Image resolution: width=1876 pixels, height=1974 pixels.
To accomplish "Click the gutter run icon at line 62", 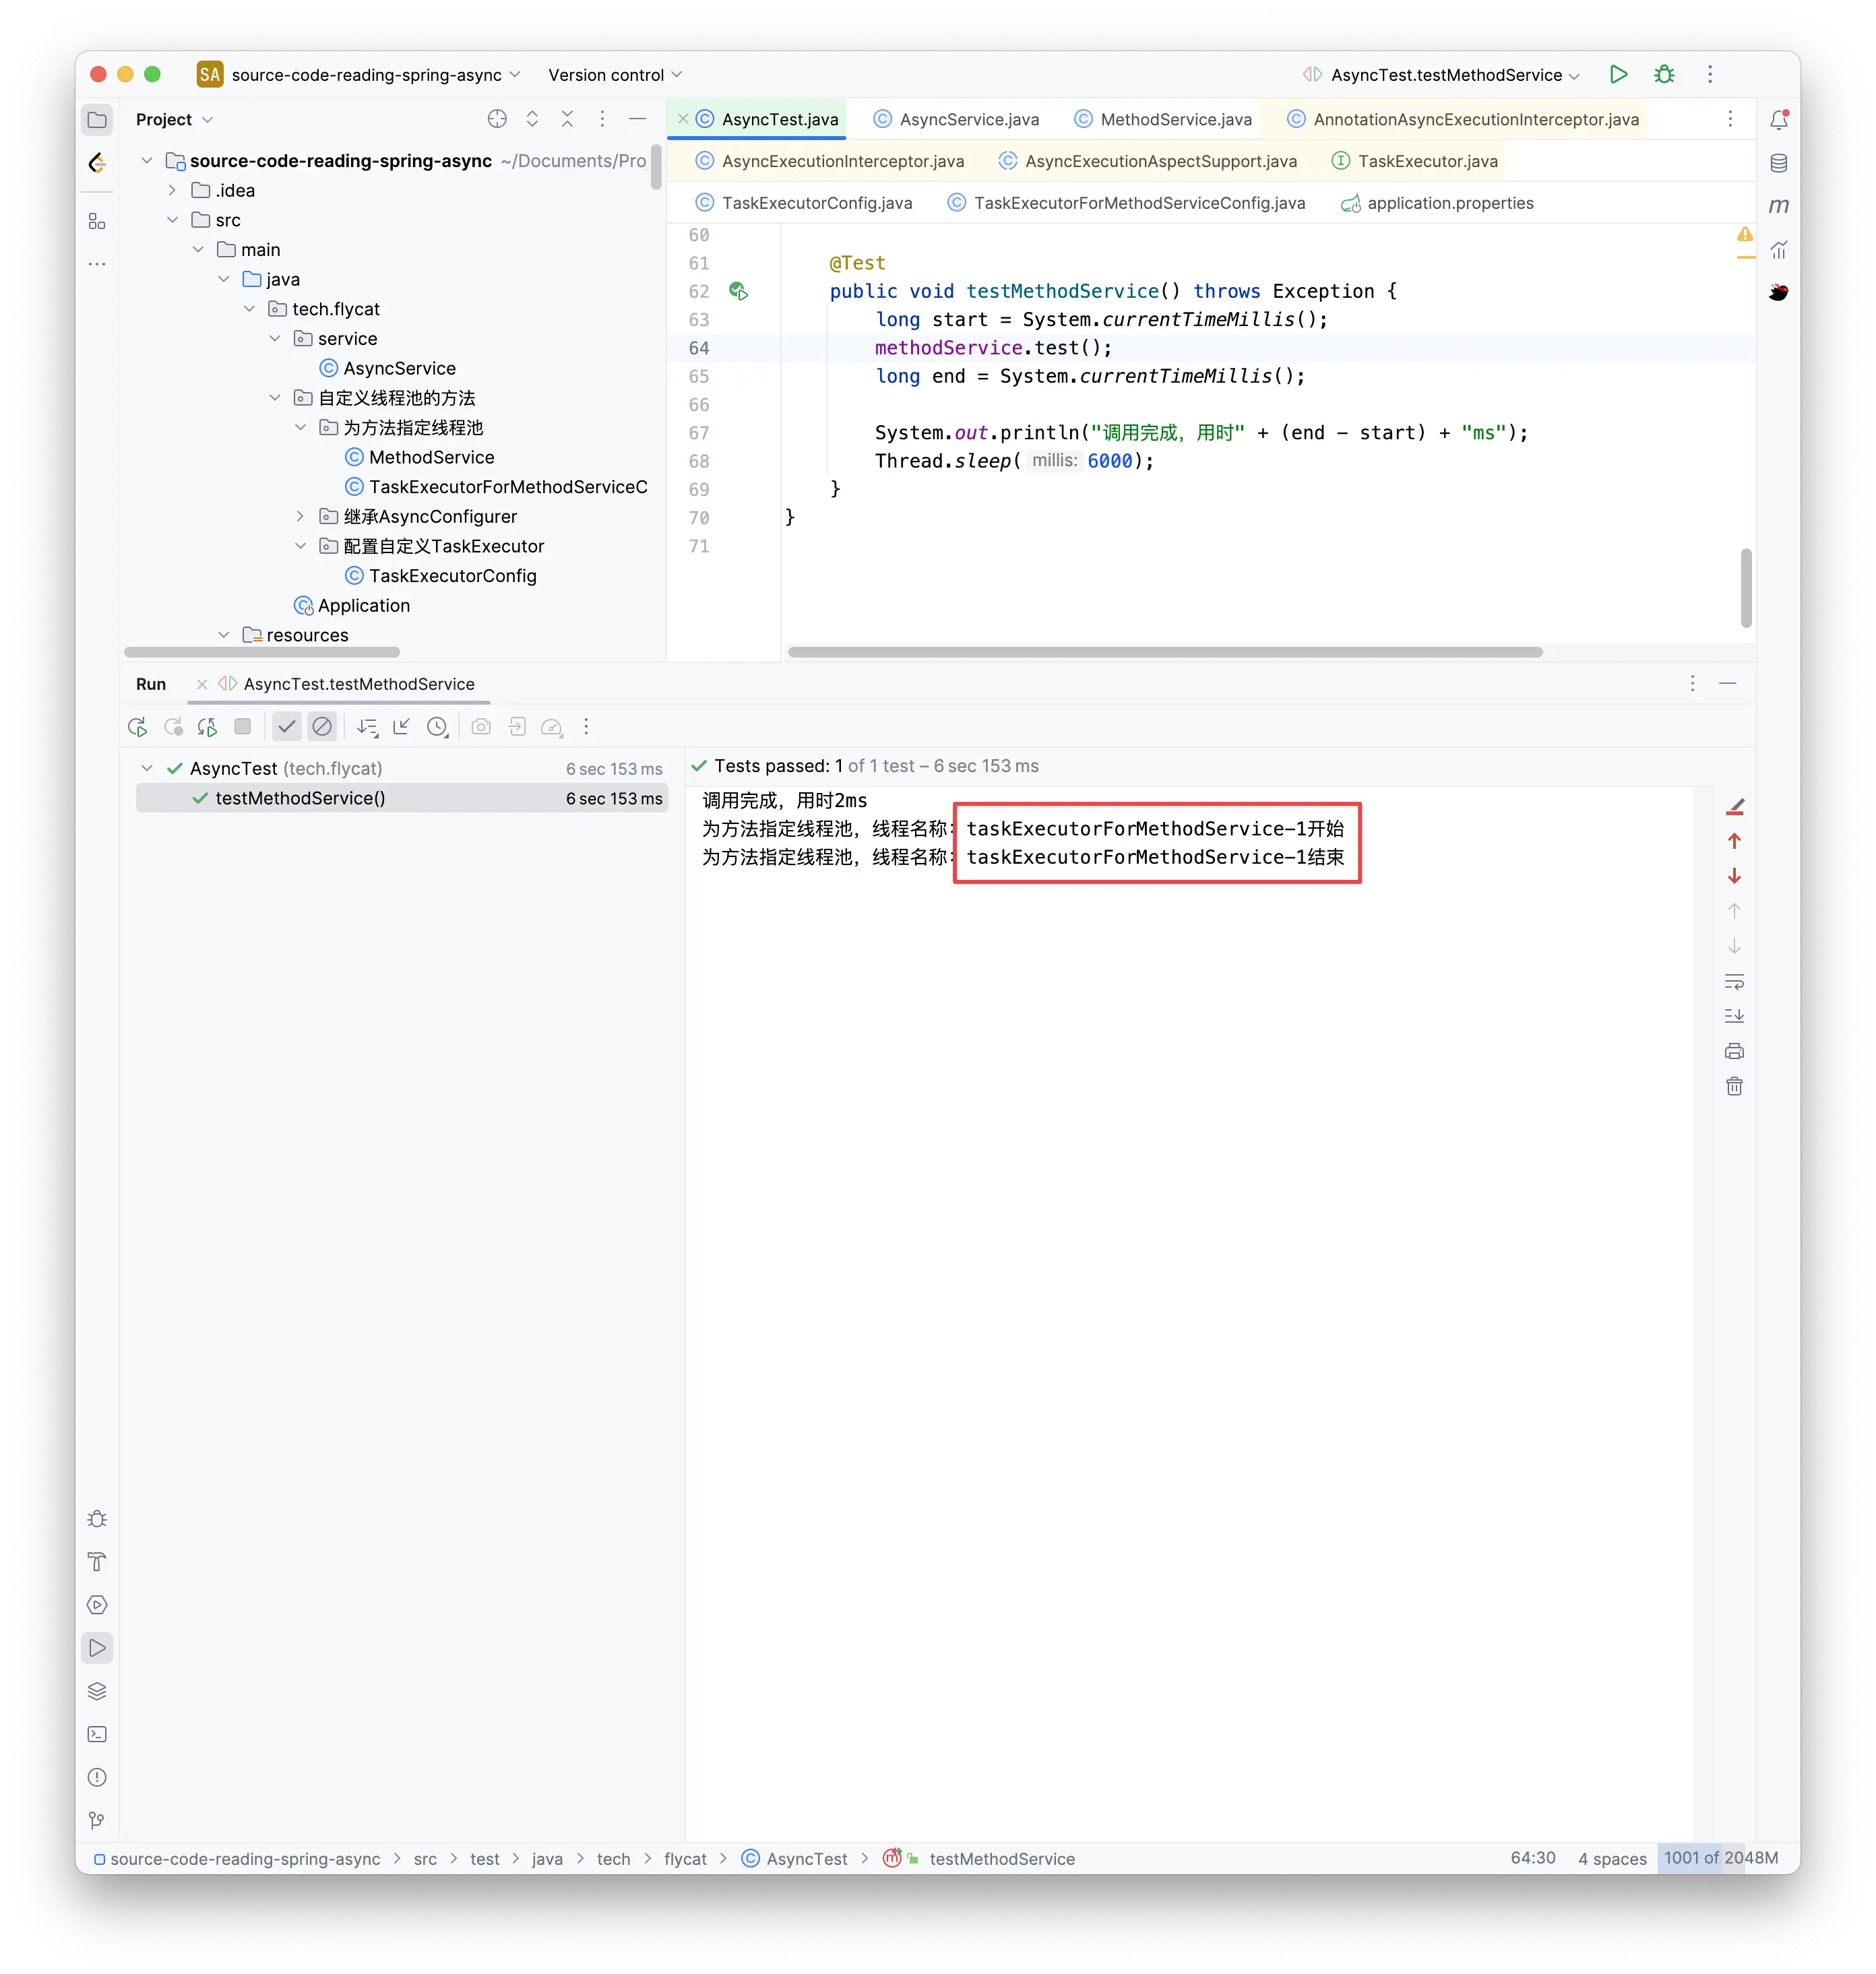I will pyautogui.click(x=739, y=291).
